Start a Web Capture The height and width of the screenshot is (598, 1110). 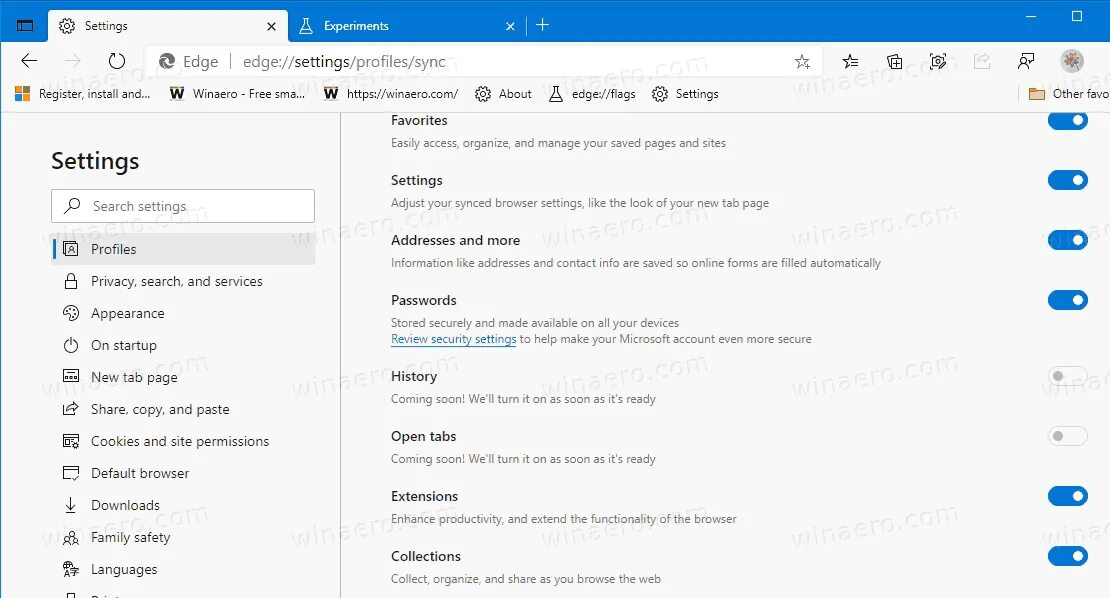click(x=938, y=60)
